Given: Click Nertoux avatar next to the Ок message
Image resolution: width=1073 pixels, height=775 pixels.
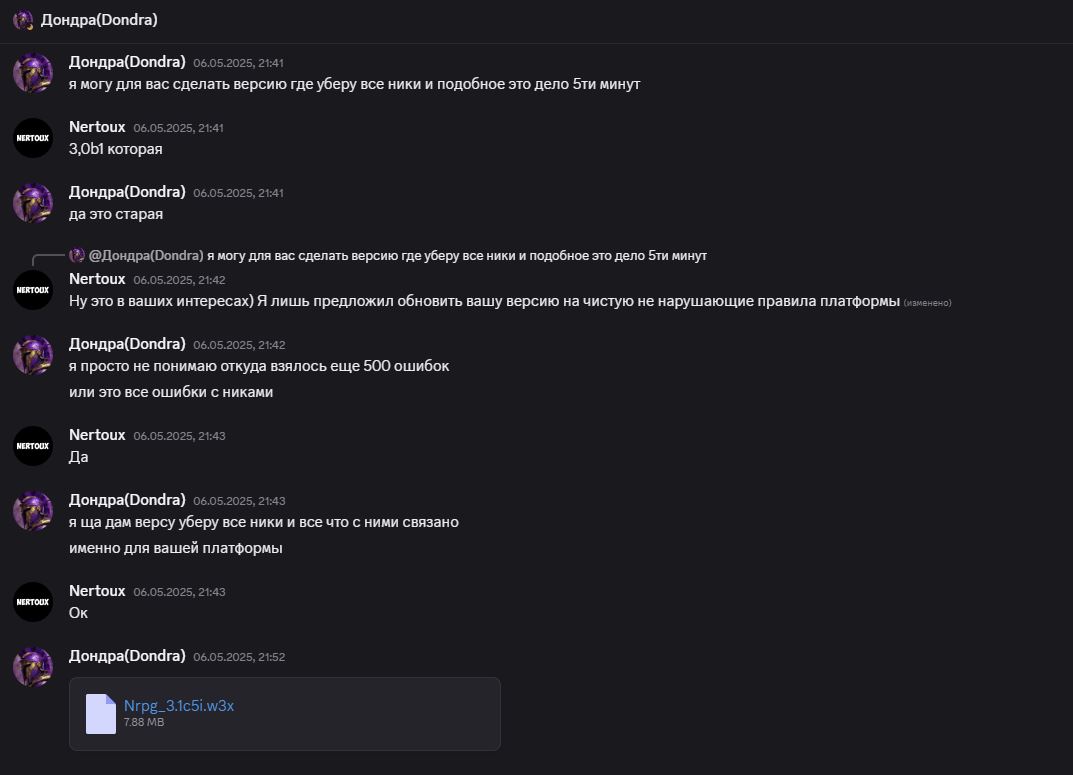Looking at the screenshot, I should click(33, 601).
